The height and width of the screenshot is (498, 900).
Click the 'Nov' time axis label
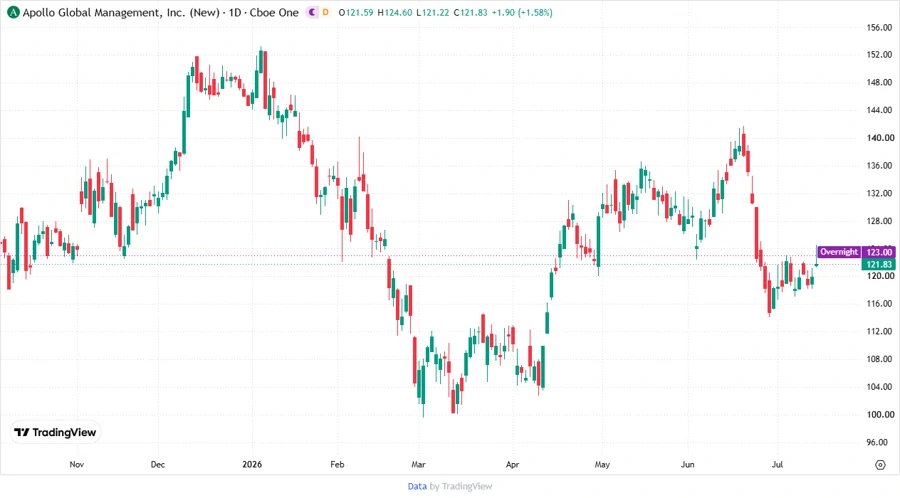tap(76, 465)
